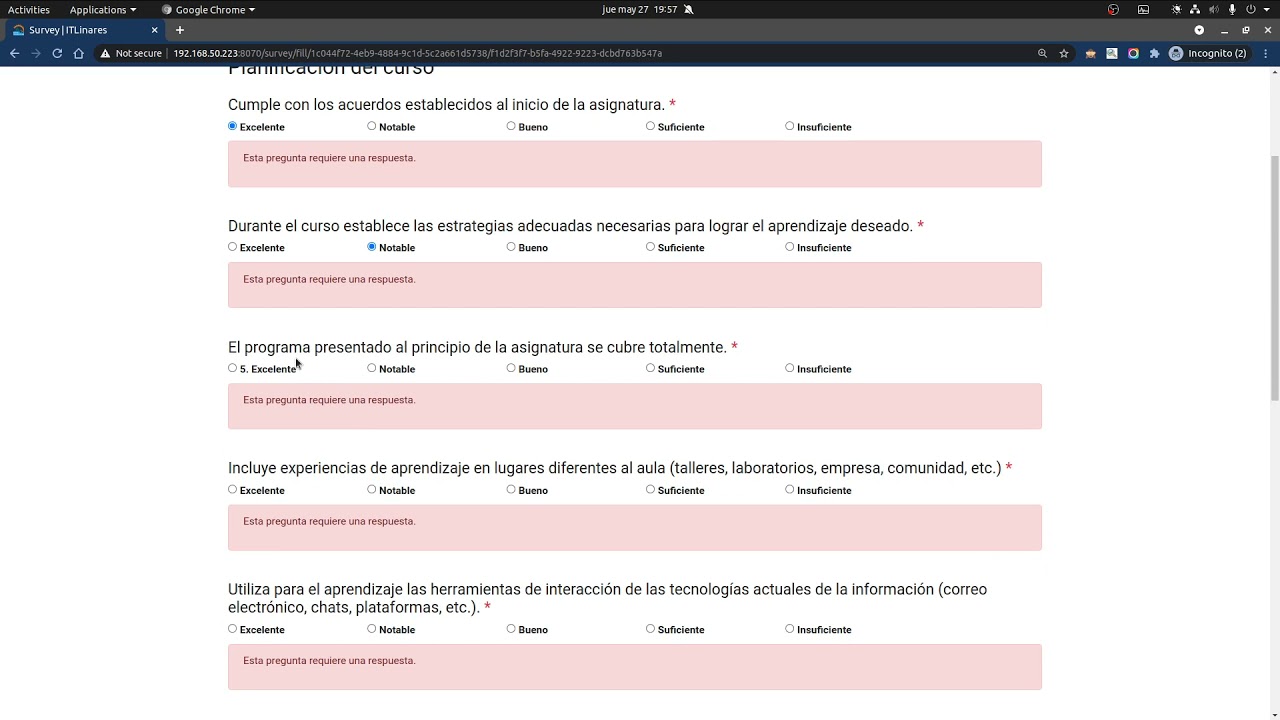Click the zoom magnifier in address bar

[x=1042, y=53]
